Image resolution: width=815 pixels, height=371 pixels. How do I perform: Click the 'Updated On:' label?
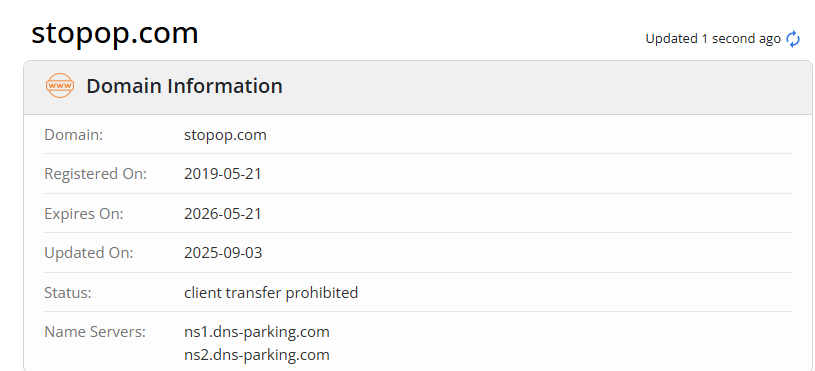point(89,254)
